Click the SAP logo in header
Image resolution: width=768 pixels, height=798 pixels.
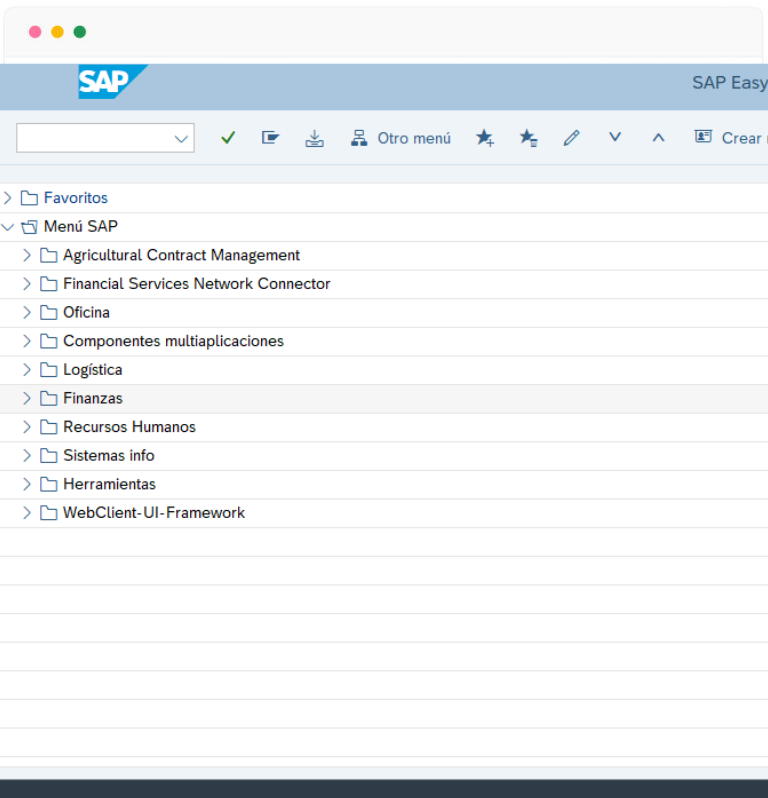click(x=112, y=82)
